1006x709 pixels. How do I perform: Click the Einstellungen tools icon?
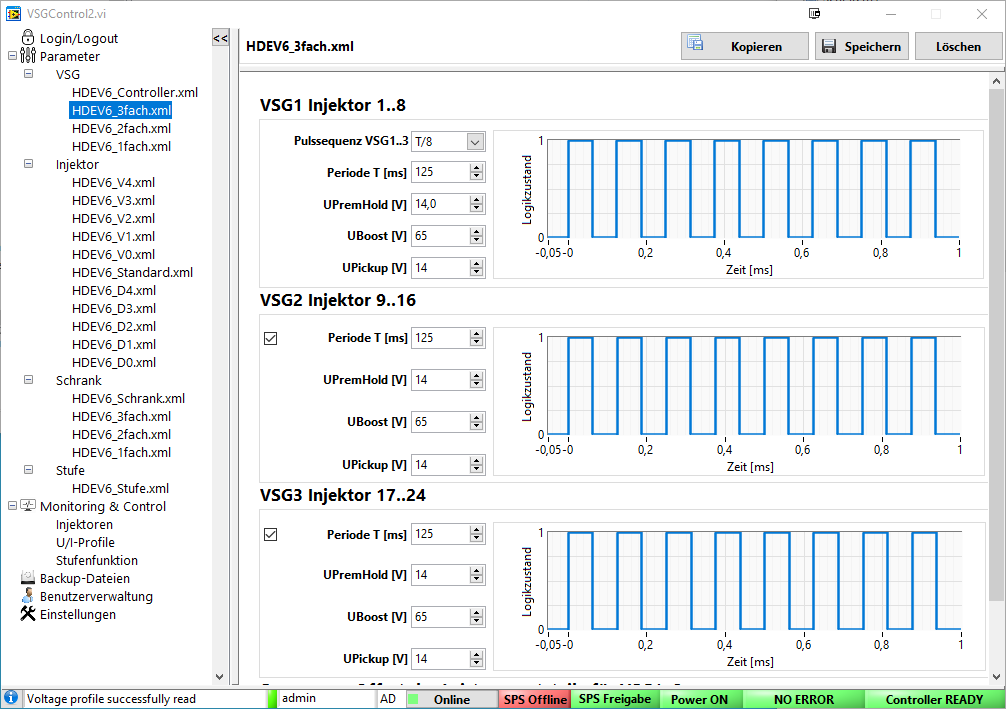coord(28,613)
